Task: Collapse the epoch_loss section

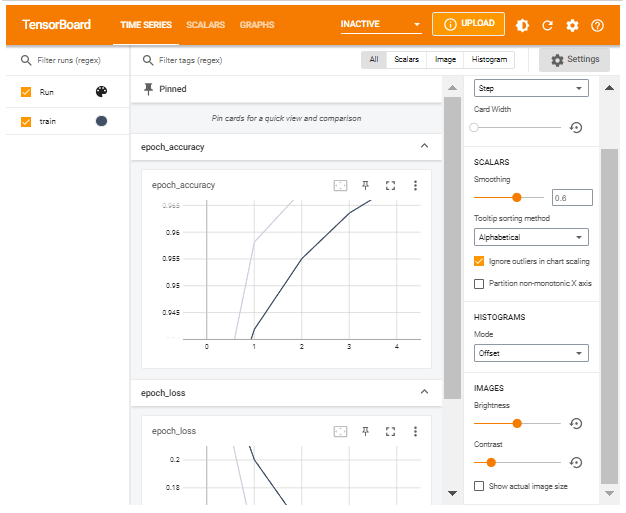Action: [x=424, y=392]
